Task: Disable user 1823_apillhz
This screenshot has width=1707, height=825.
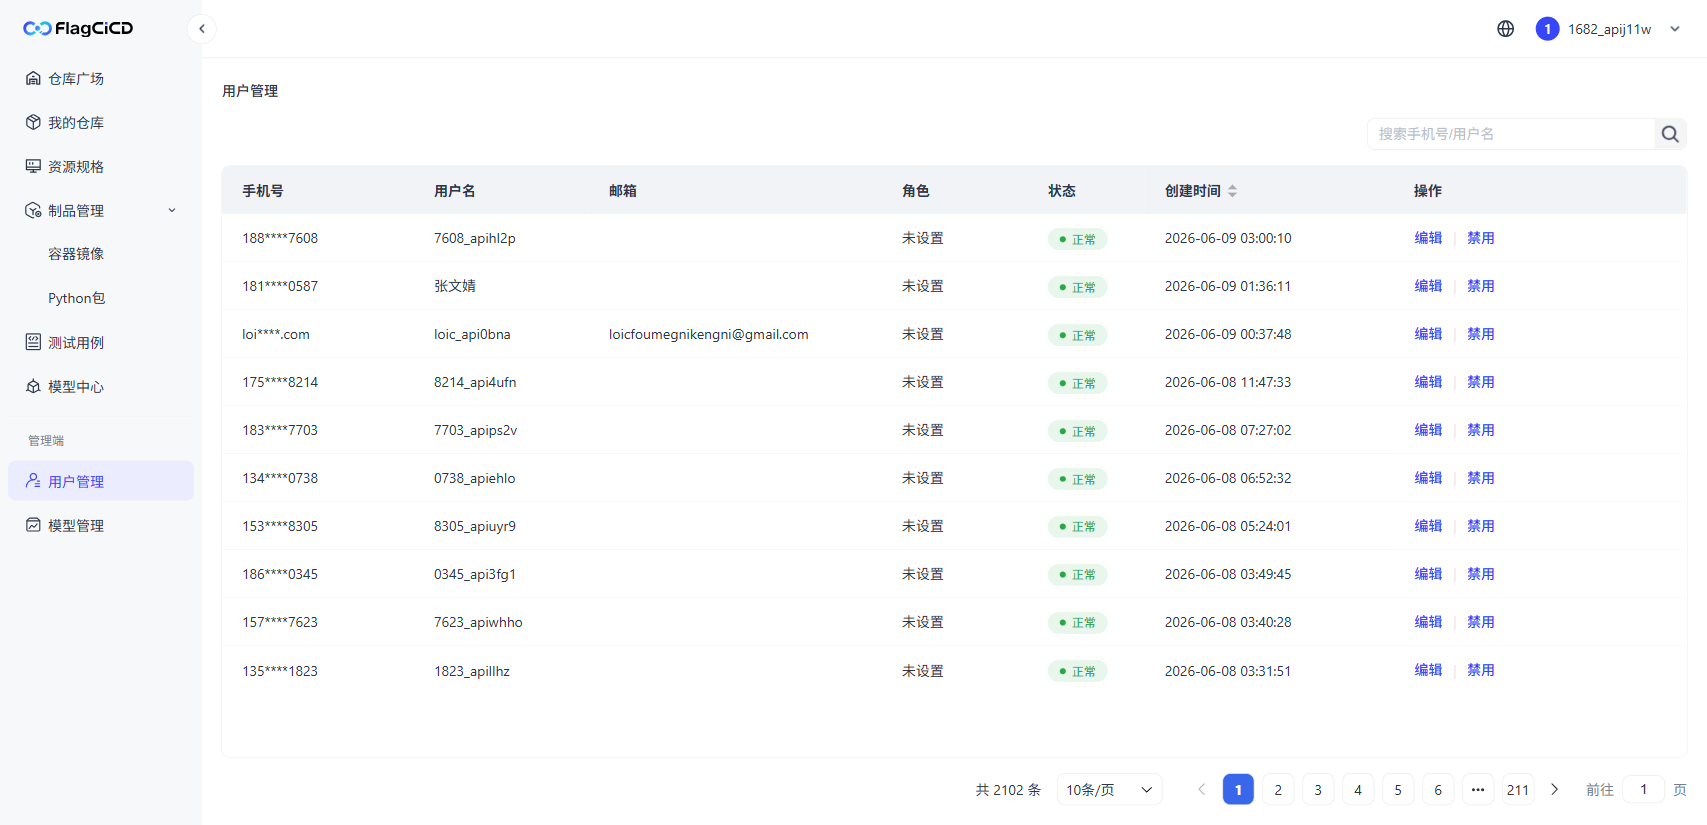Action: [x=1481, y=670]
